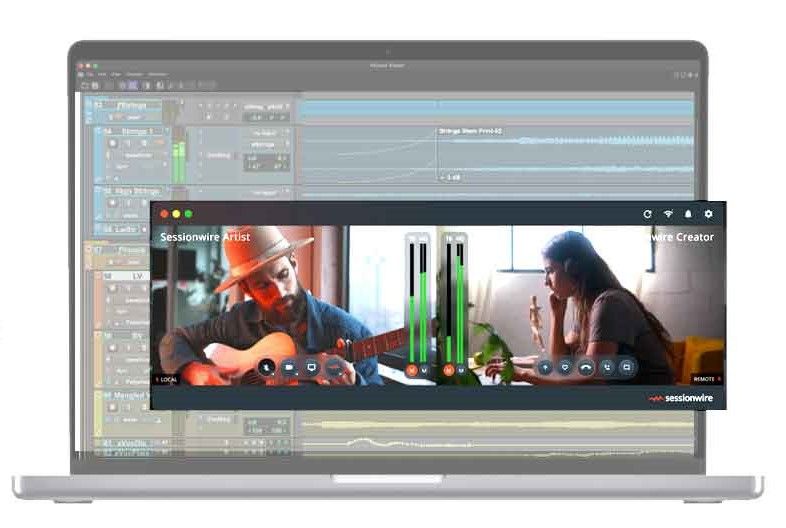Screen dimensions: 786x528
Task: Toggle the orange M mute under local meter
Action: 412,370
